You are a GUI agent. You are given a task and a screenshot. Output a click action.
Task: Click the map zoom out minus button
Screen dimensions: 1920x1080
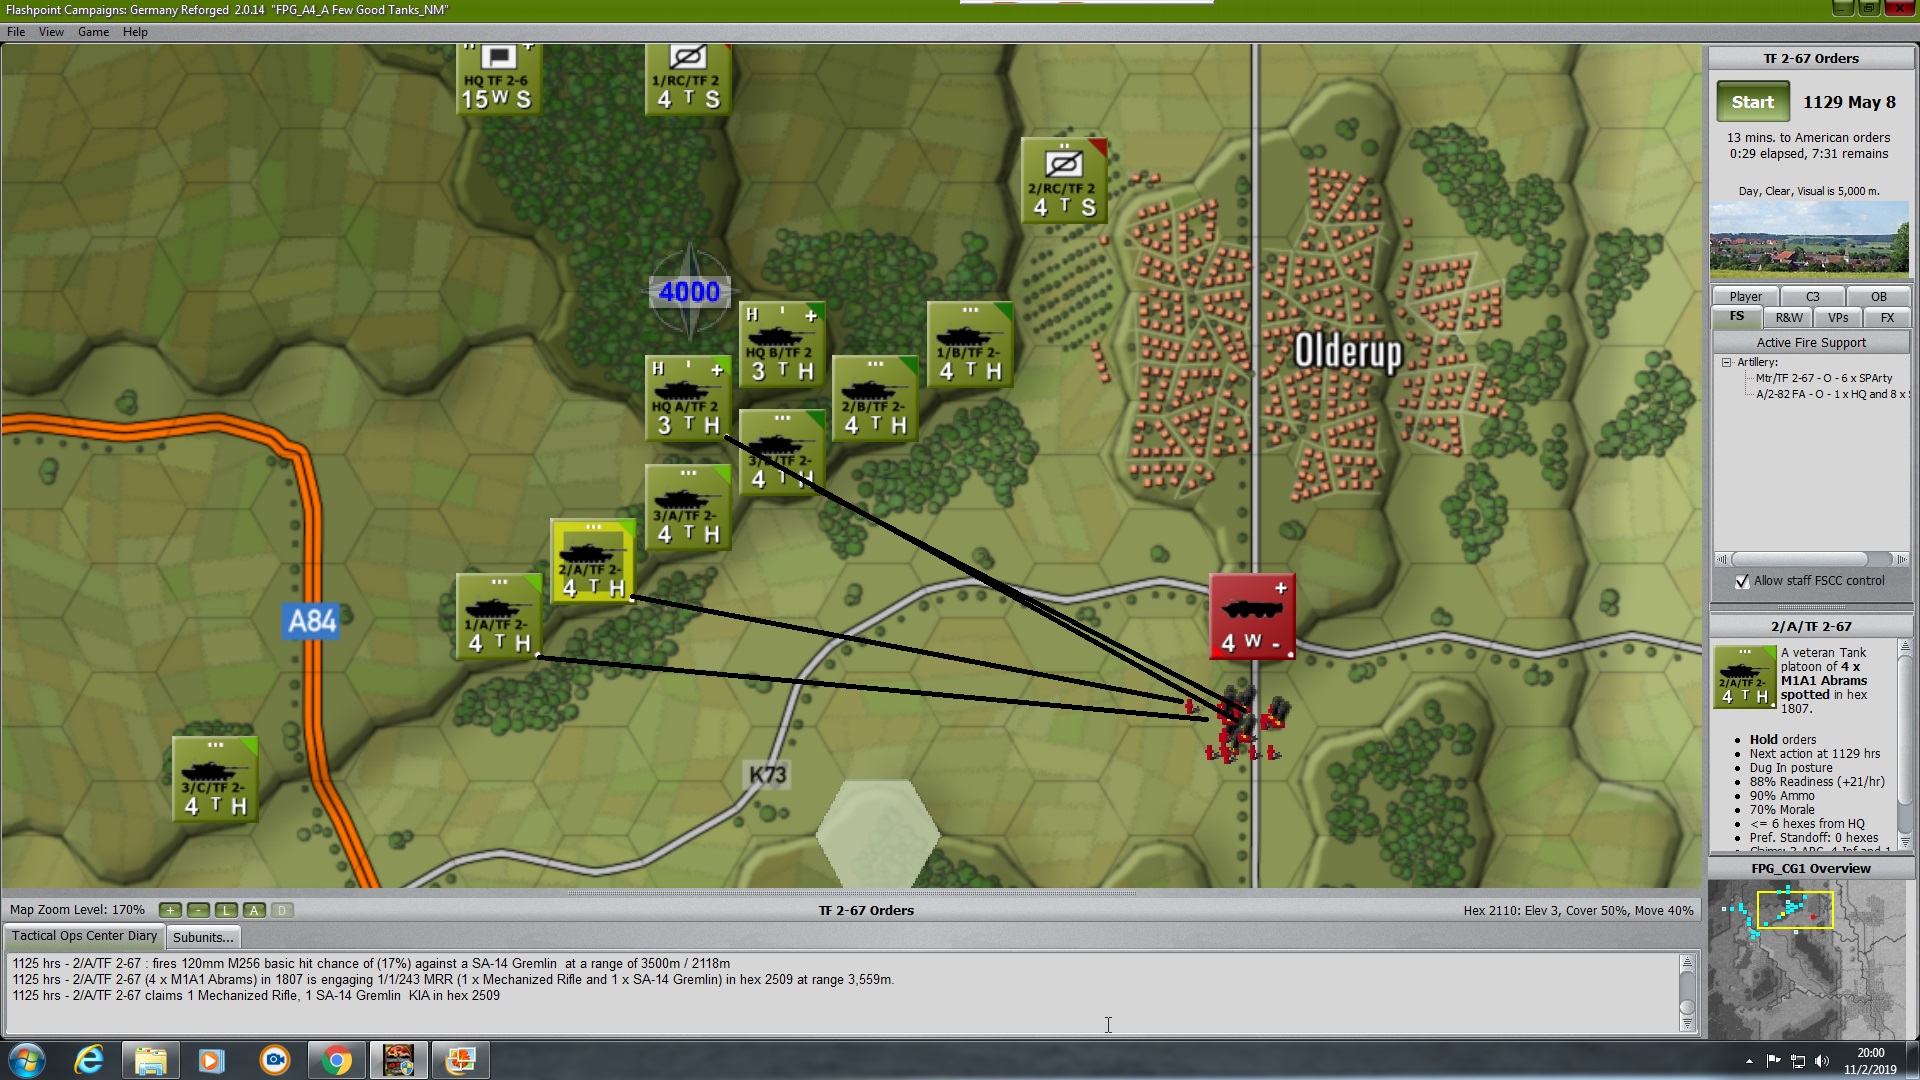198,910
